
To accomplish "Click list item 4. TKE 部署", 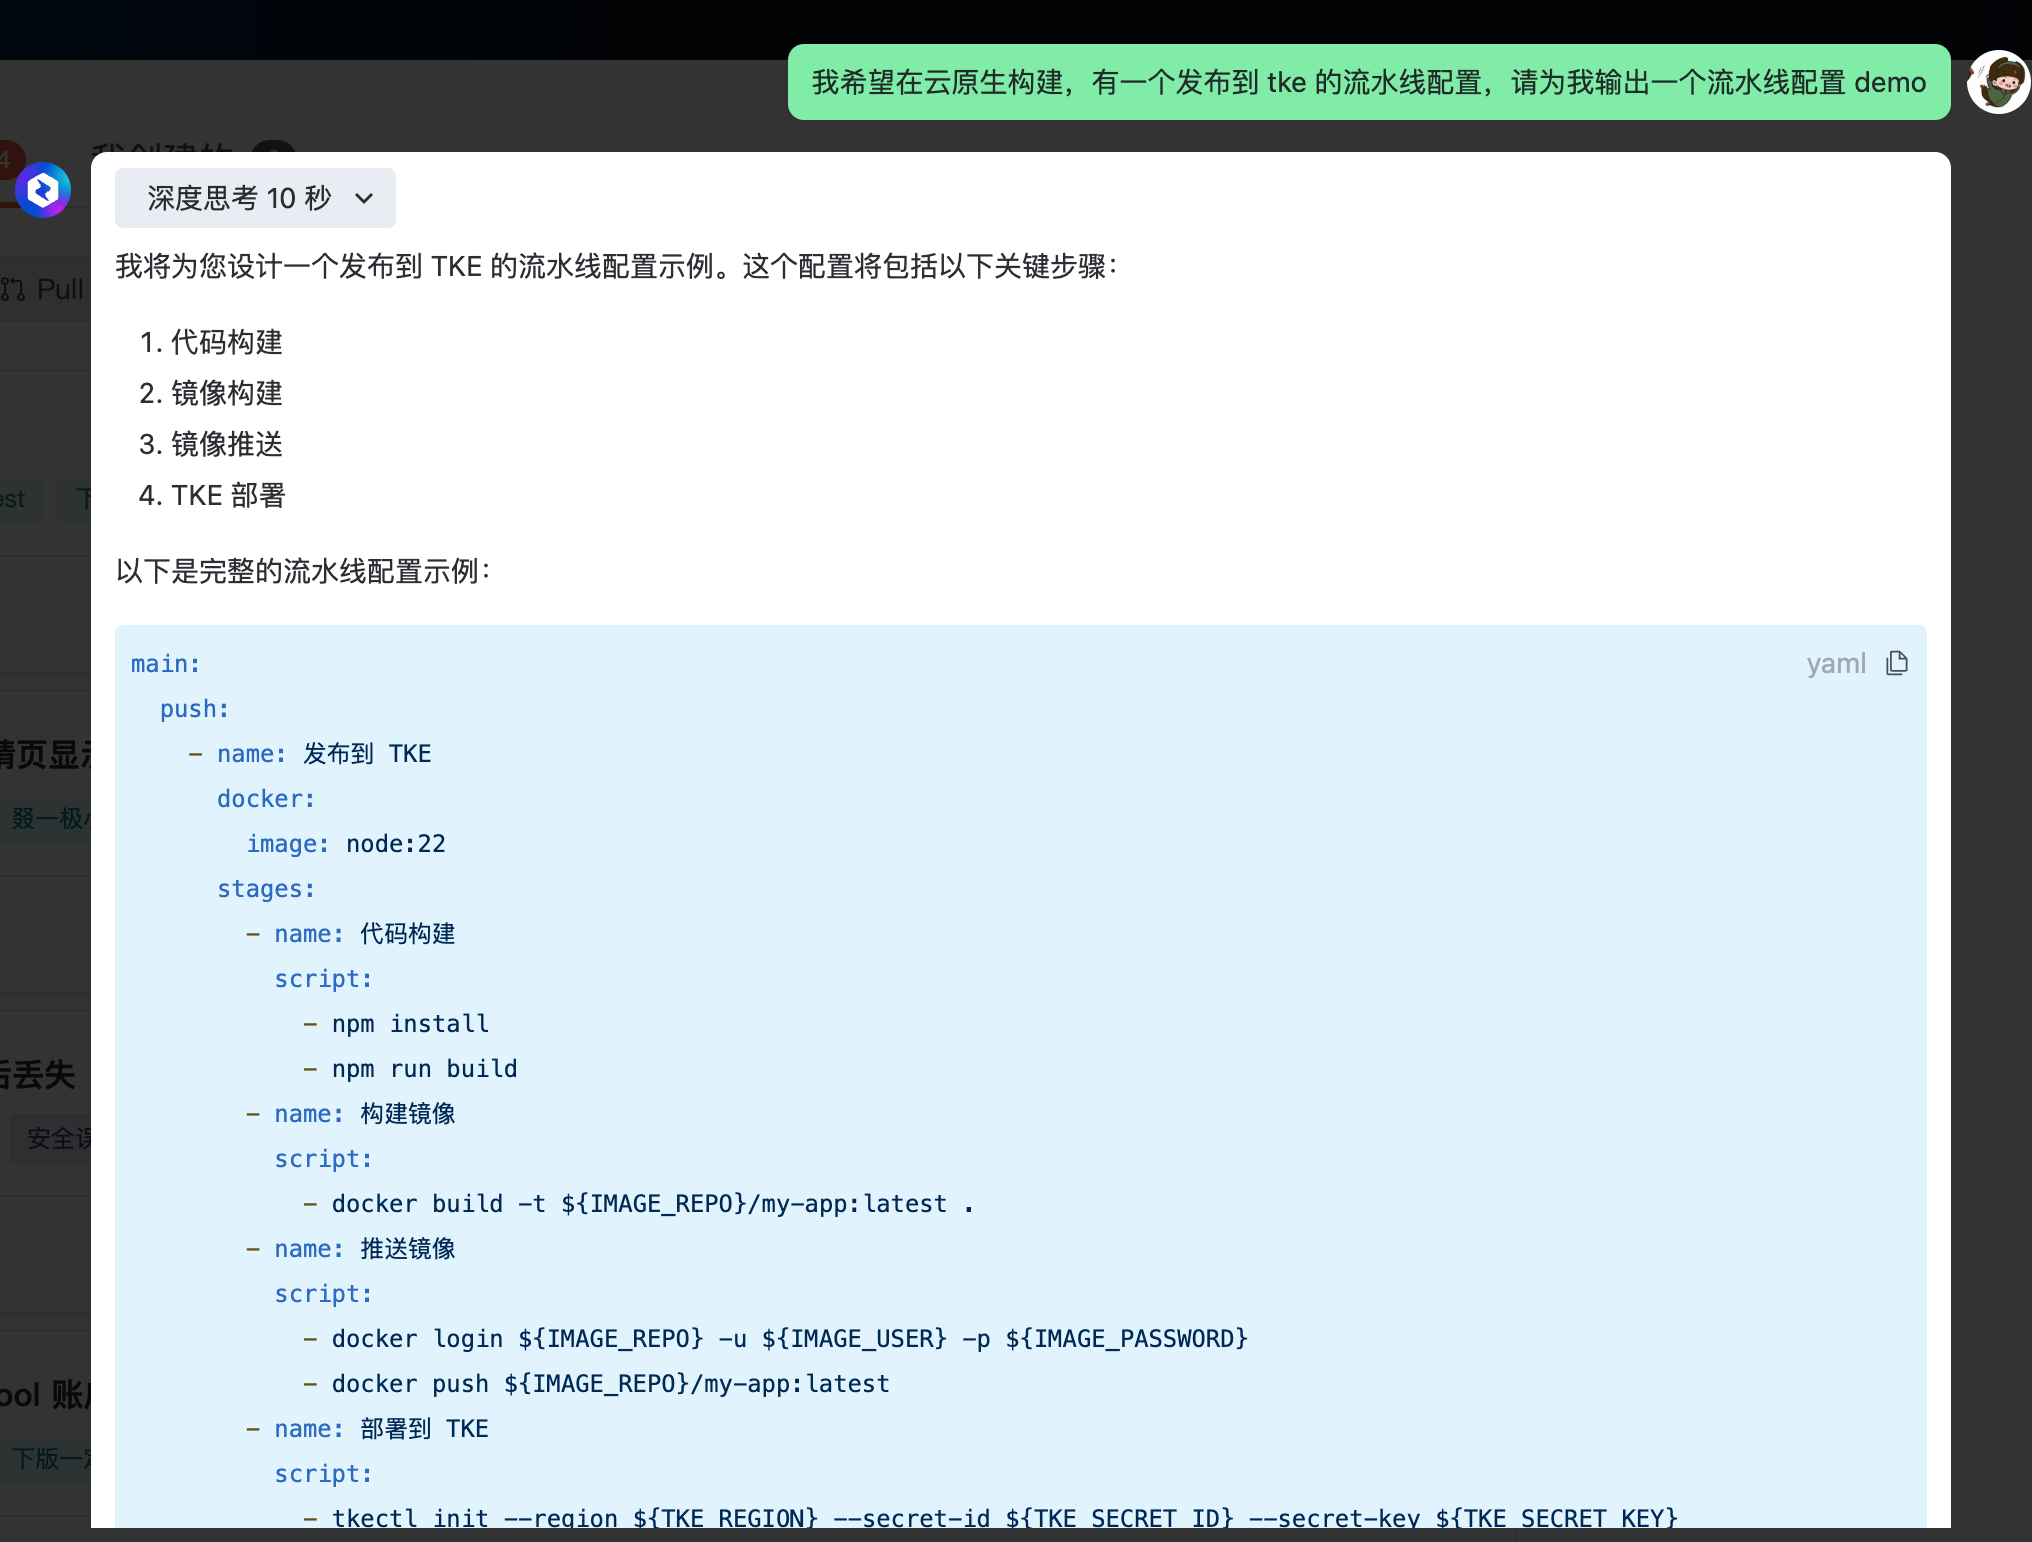I will coord(212,495).
